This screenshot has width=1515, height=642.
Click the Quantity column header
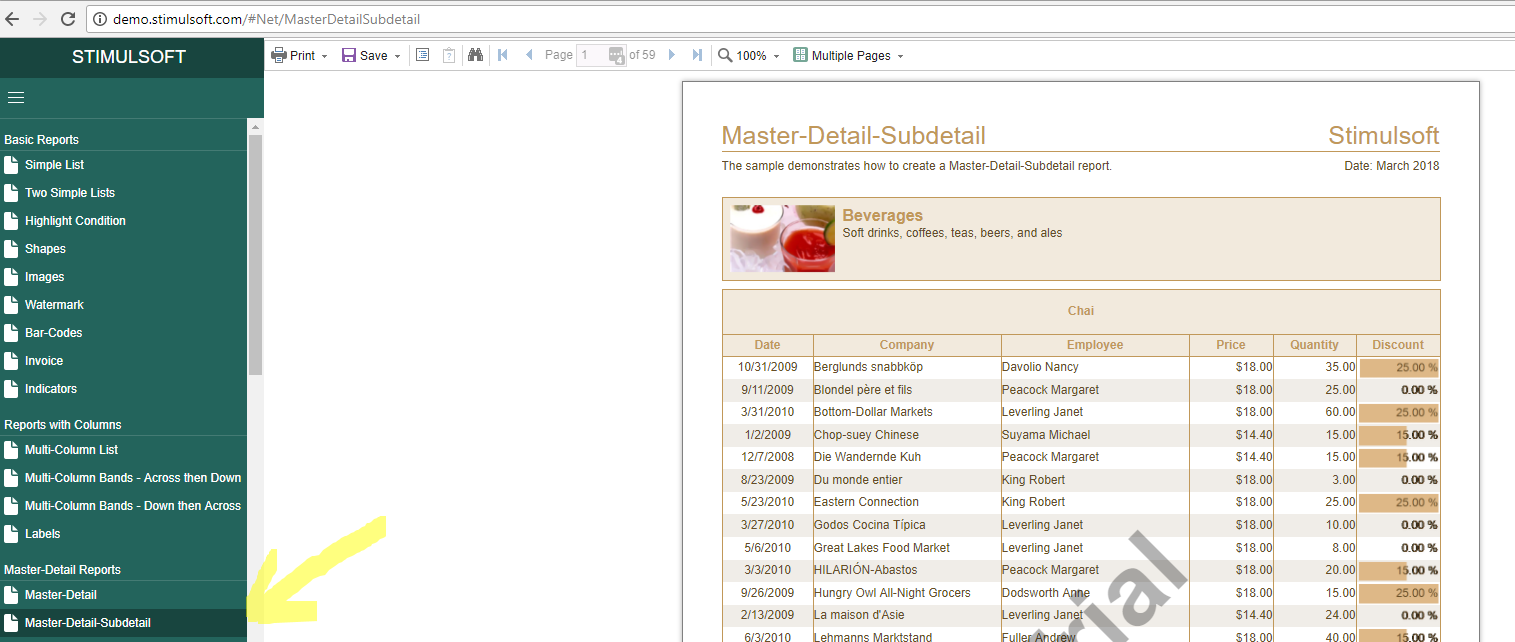coord(1314,345)
